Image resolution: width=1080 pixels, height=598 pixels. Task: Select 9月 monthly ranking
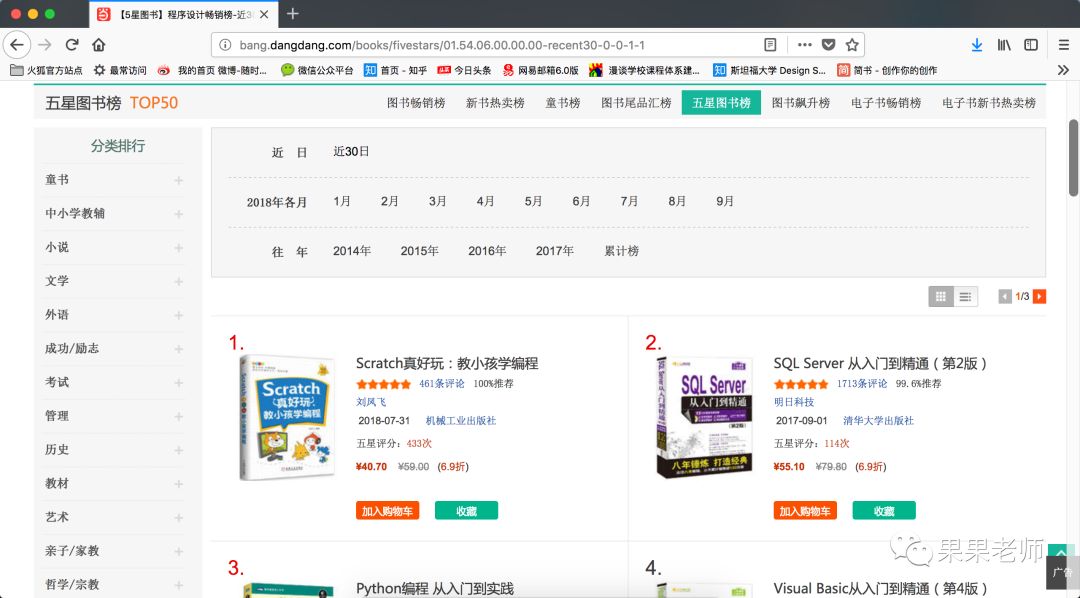tap(725, 201)
